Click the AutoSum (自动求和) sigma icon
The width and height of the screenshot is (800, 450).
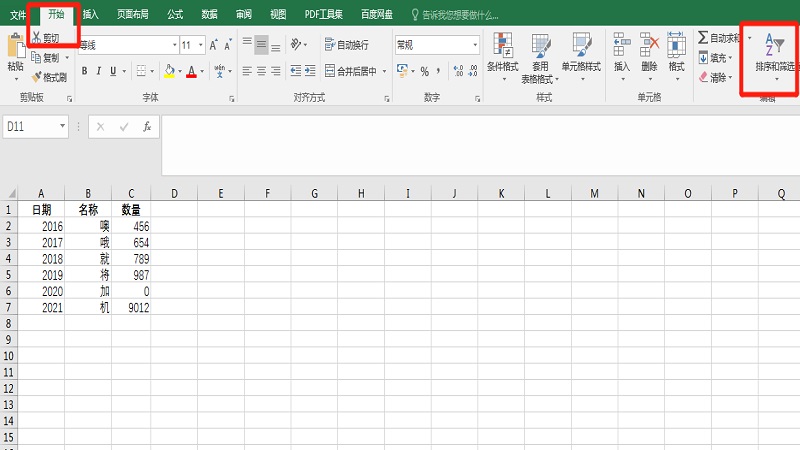point(703,37)
